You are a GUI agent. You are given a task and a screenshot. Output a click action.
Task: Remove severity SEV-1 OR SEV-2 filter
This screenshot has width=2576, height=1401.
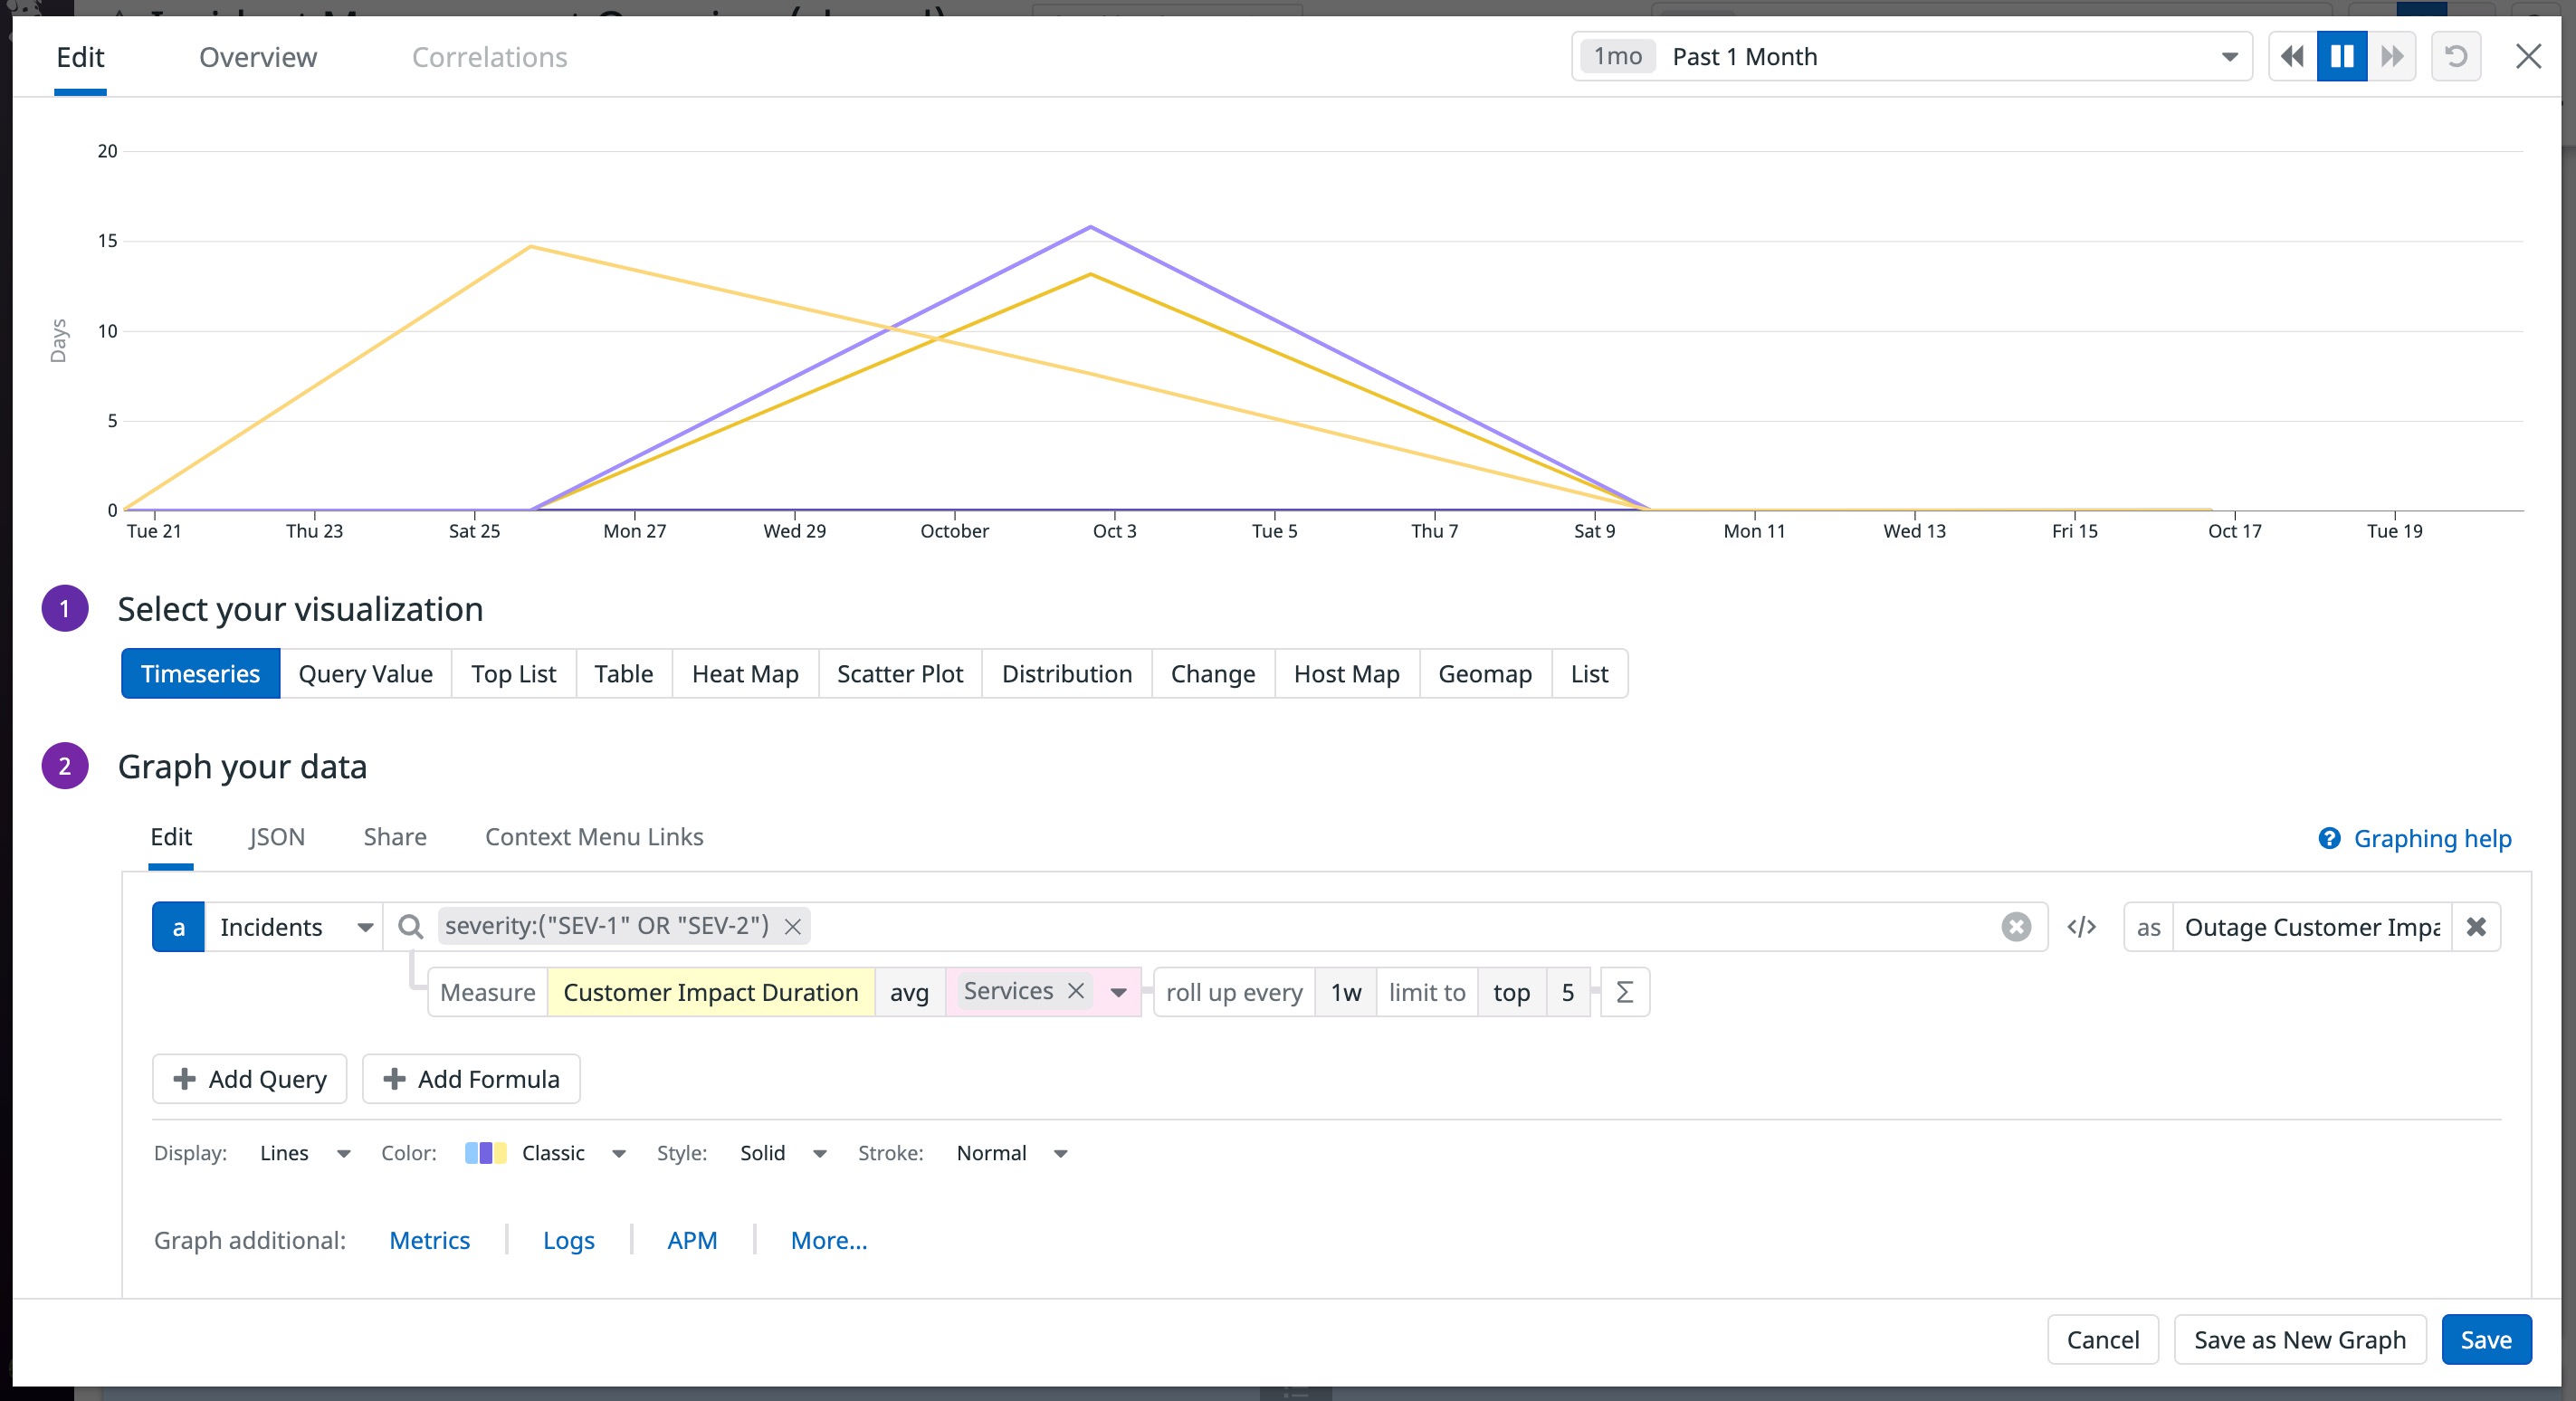click(x=792, y=927)
